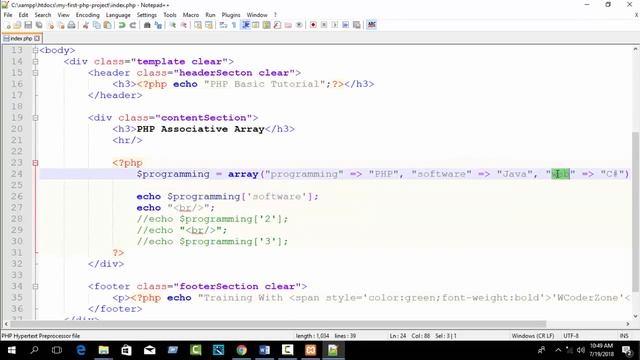The image size is (640, 360).
Task: Toggle Synchronize Horizontal Scrolling icon
Action: [209, 25]
